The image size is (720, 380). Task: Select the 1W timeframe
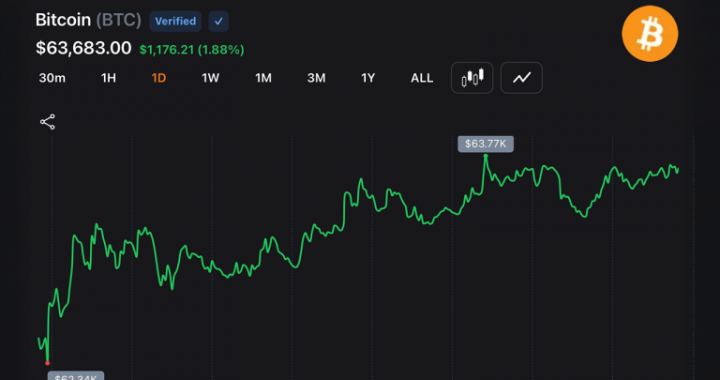pyautogui.click(x=210, y=78)
